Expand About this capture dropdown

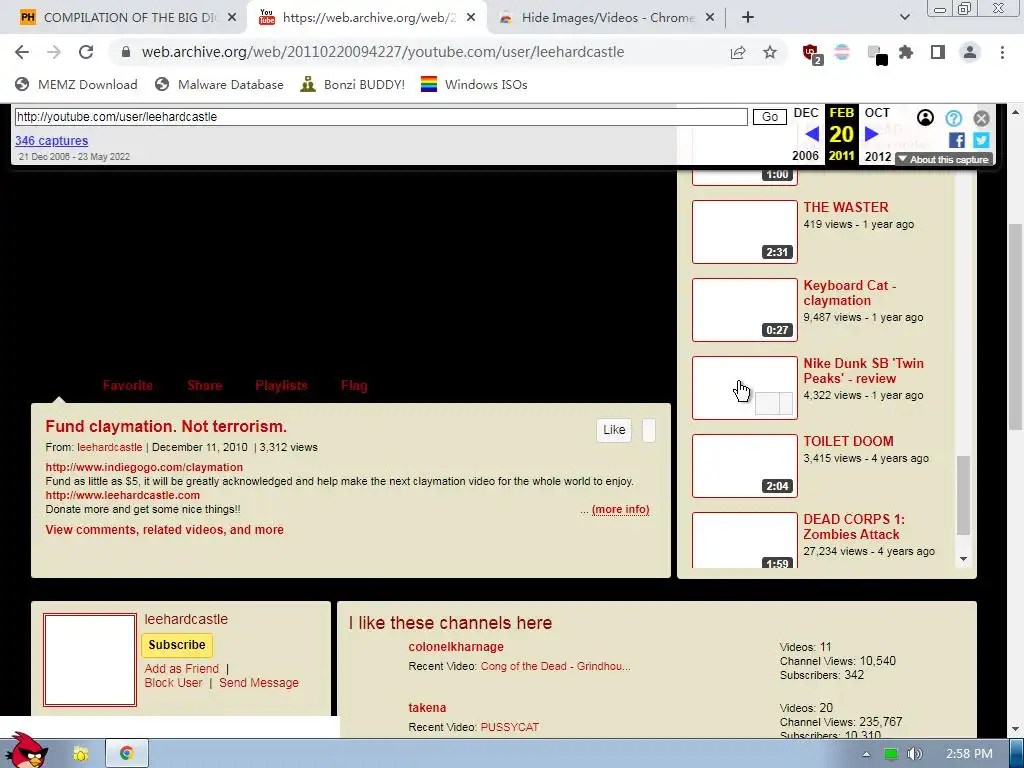pyautogui.click(x=944, y=159)
